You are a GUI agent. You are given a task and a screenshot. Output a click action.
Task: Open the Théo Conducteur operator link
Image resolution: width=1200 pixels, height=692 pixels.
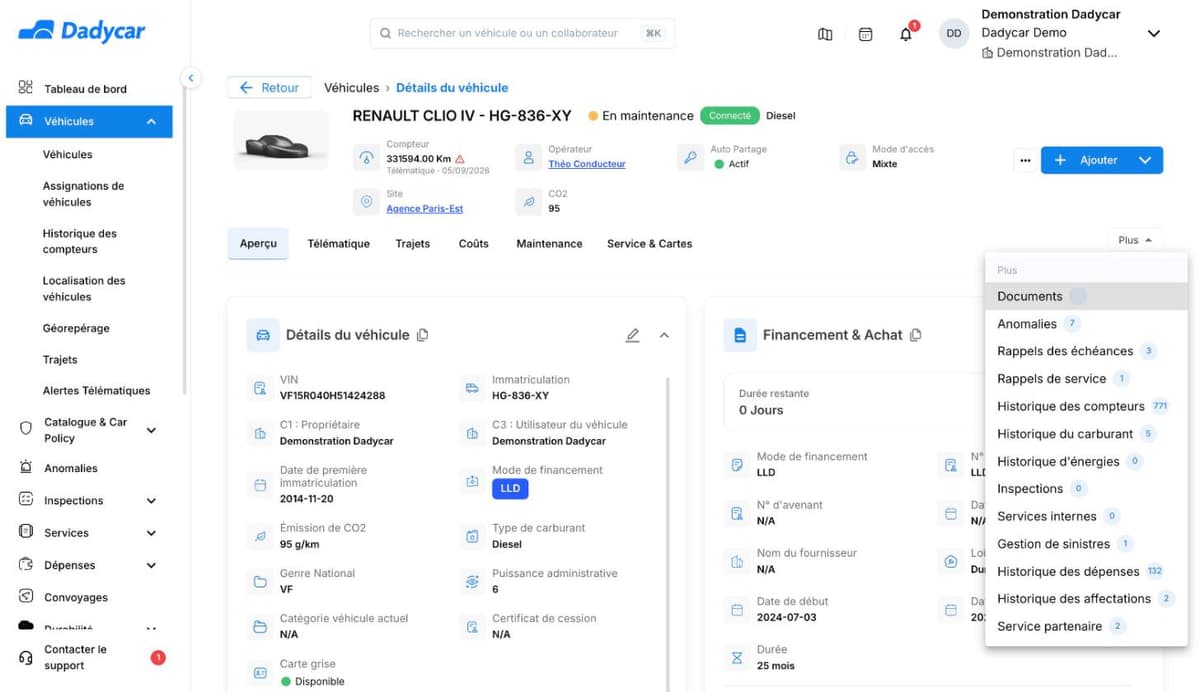(x=587, y=164)
